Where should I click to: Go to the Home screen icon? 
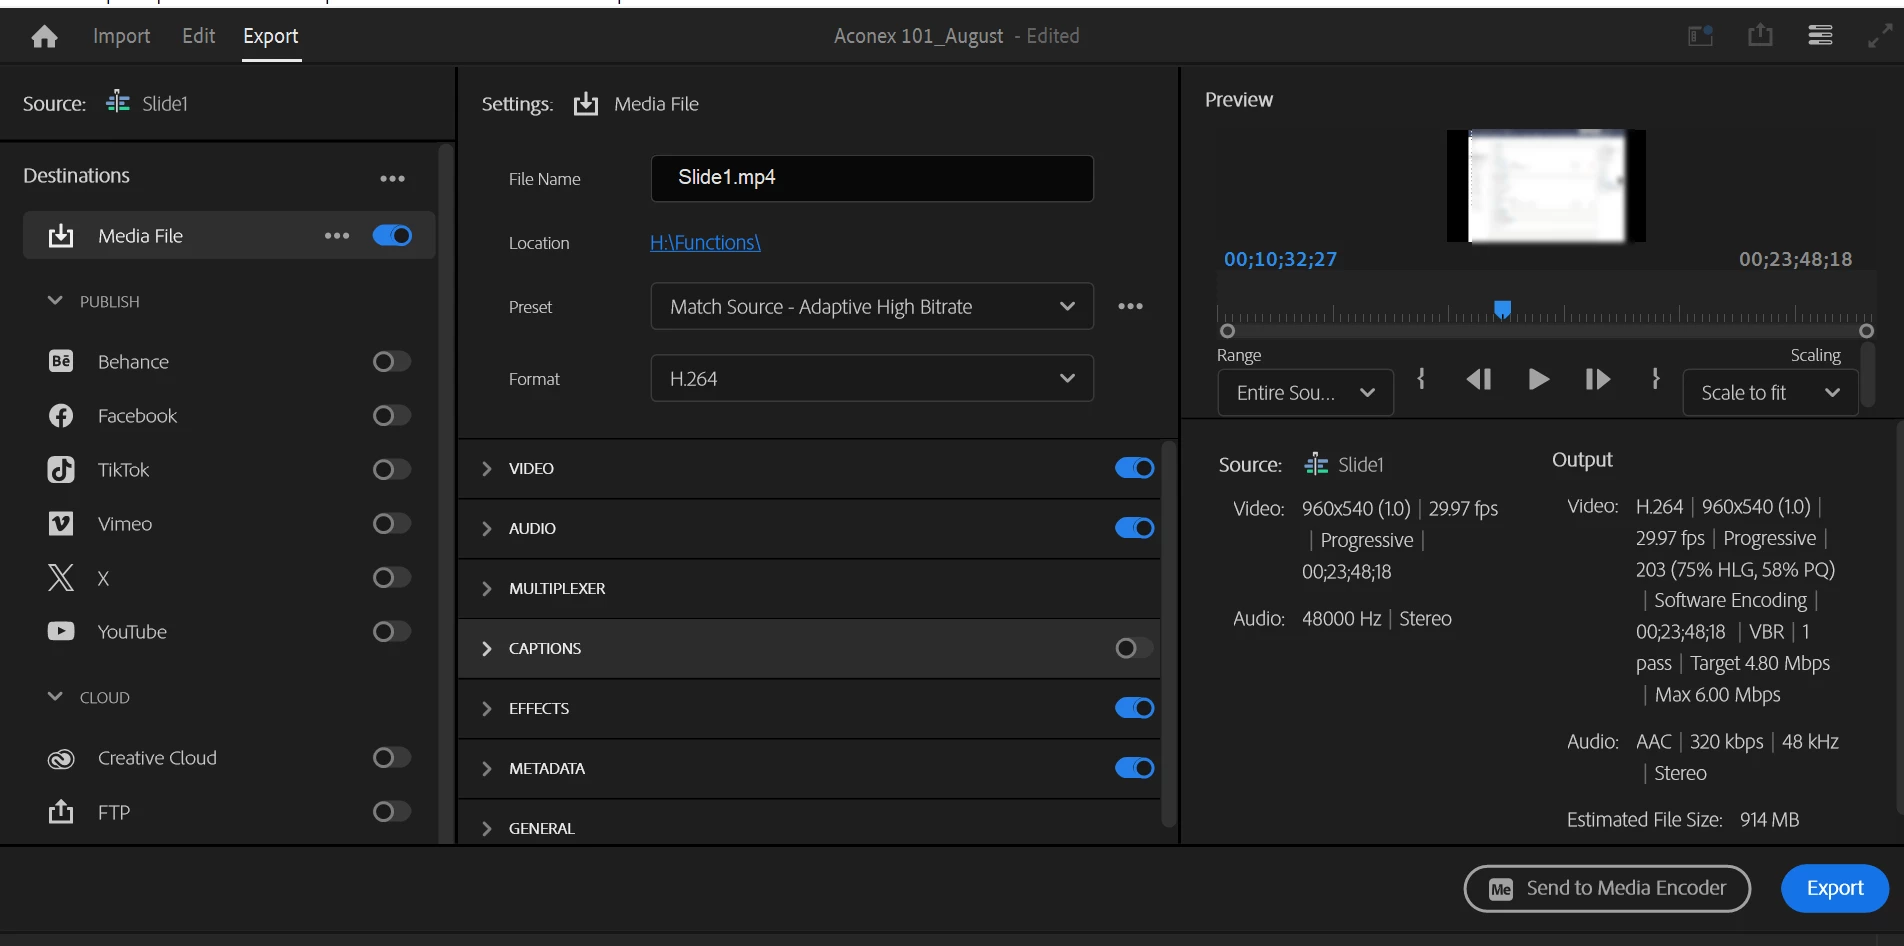click(44, 37)
